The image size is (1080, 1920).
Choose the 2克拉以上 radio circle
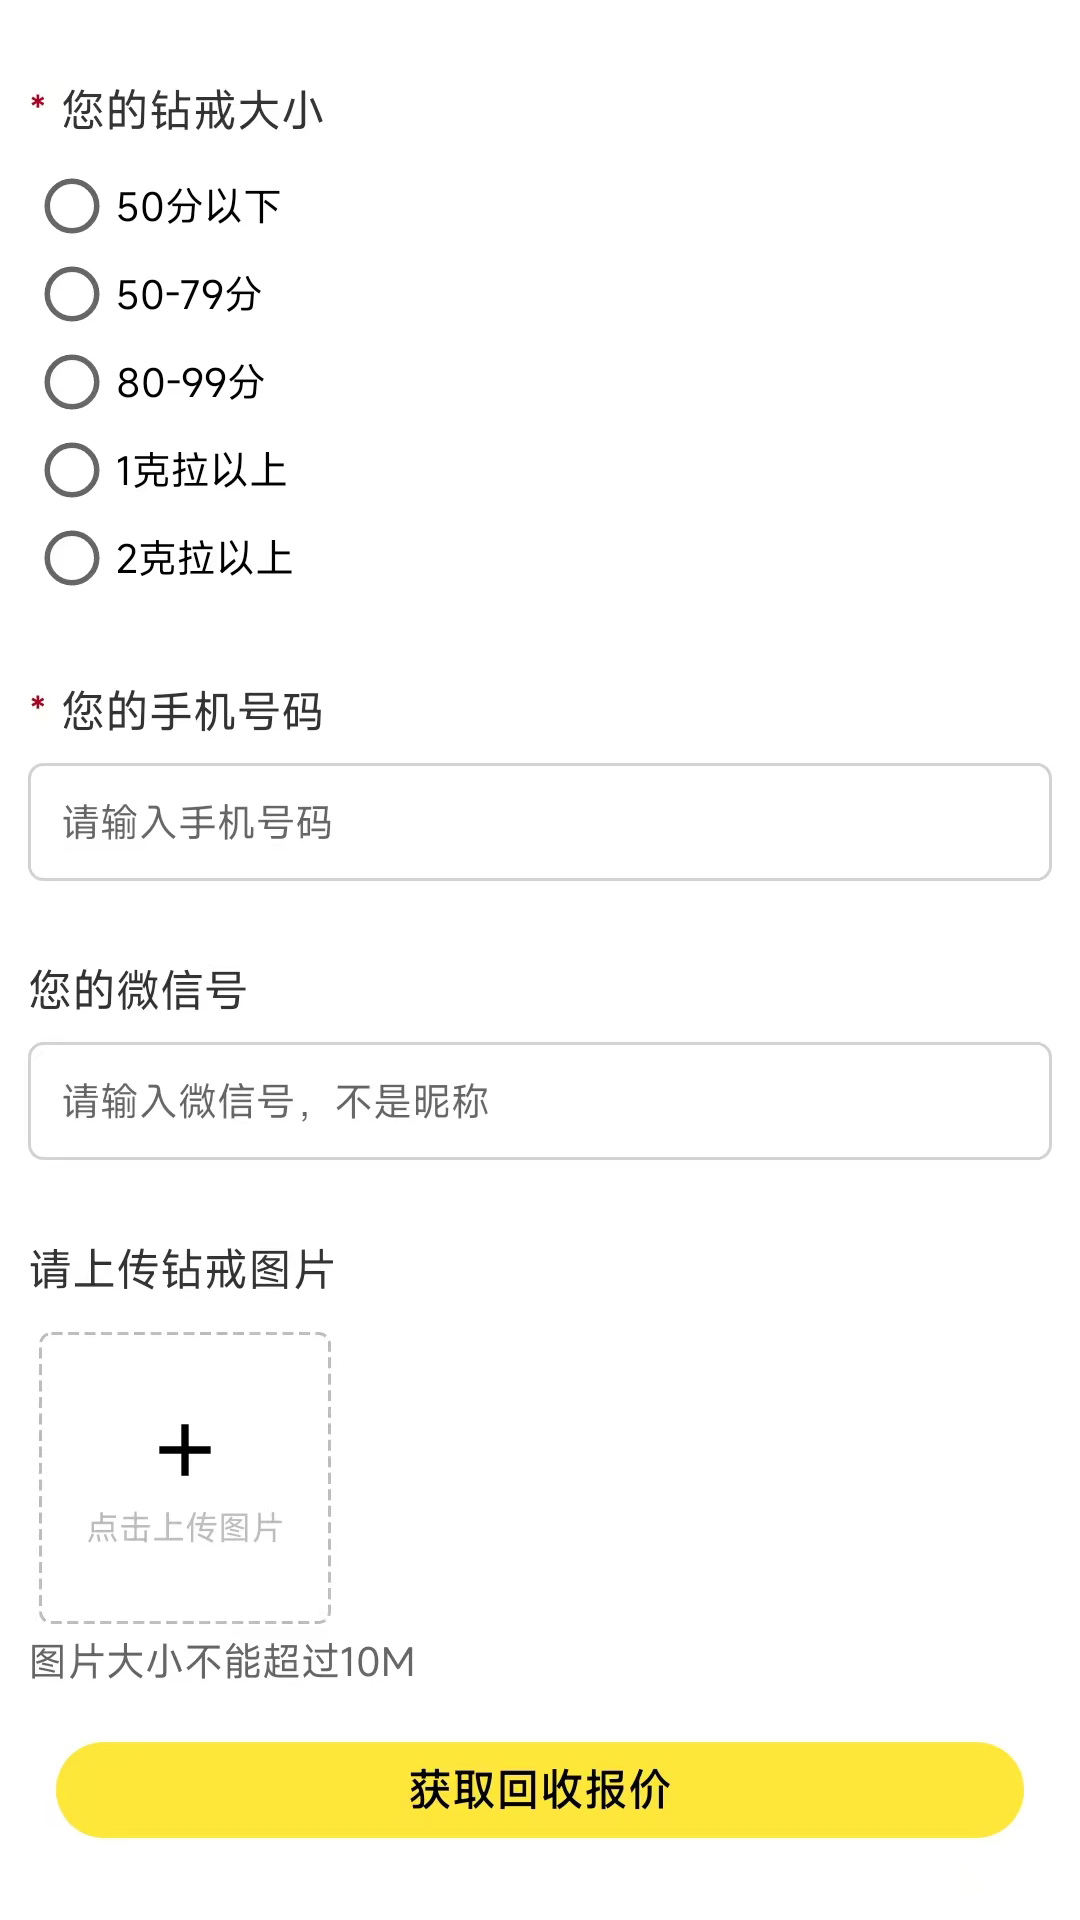tap(72, 558)
